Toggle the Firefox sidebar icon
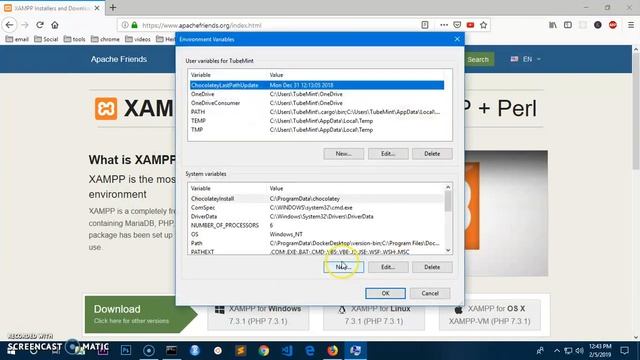The width and height of the screenshot is (640, 360). (568, 25)
